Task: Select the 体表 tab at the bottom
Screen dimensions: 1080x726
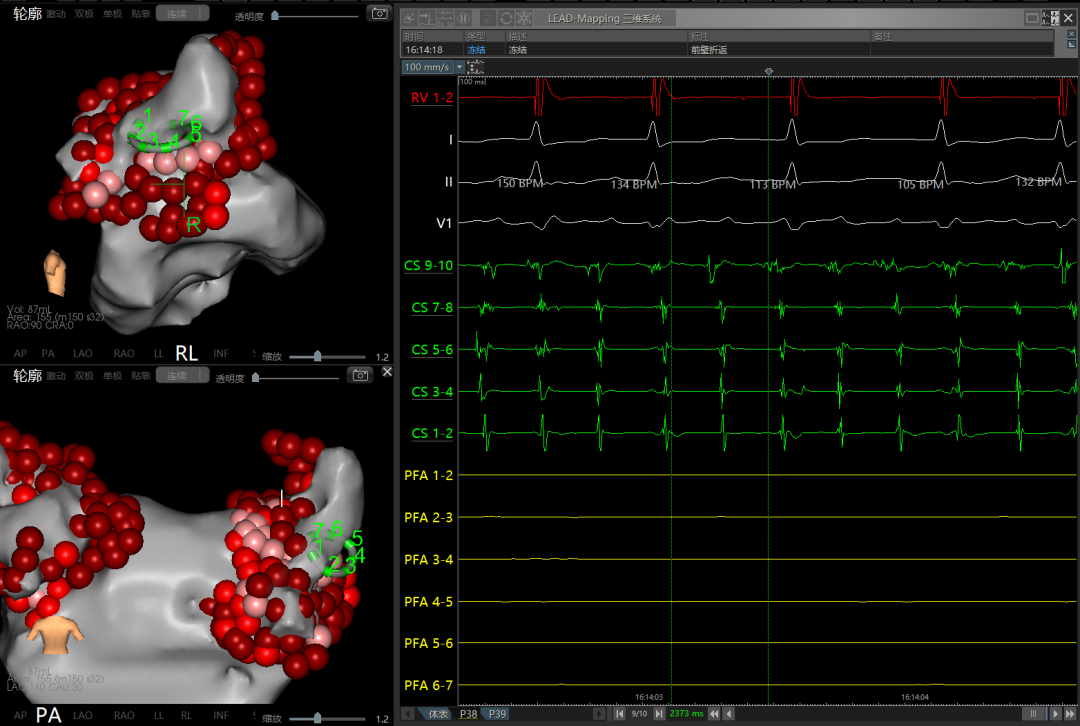Action: pyautogui.click(x=438, y=713)
